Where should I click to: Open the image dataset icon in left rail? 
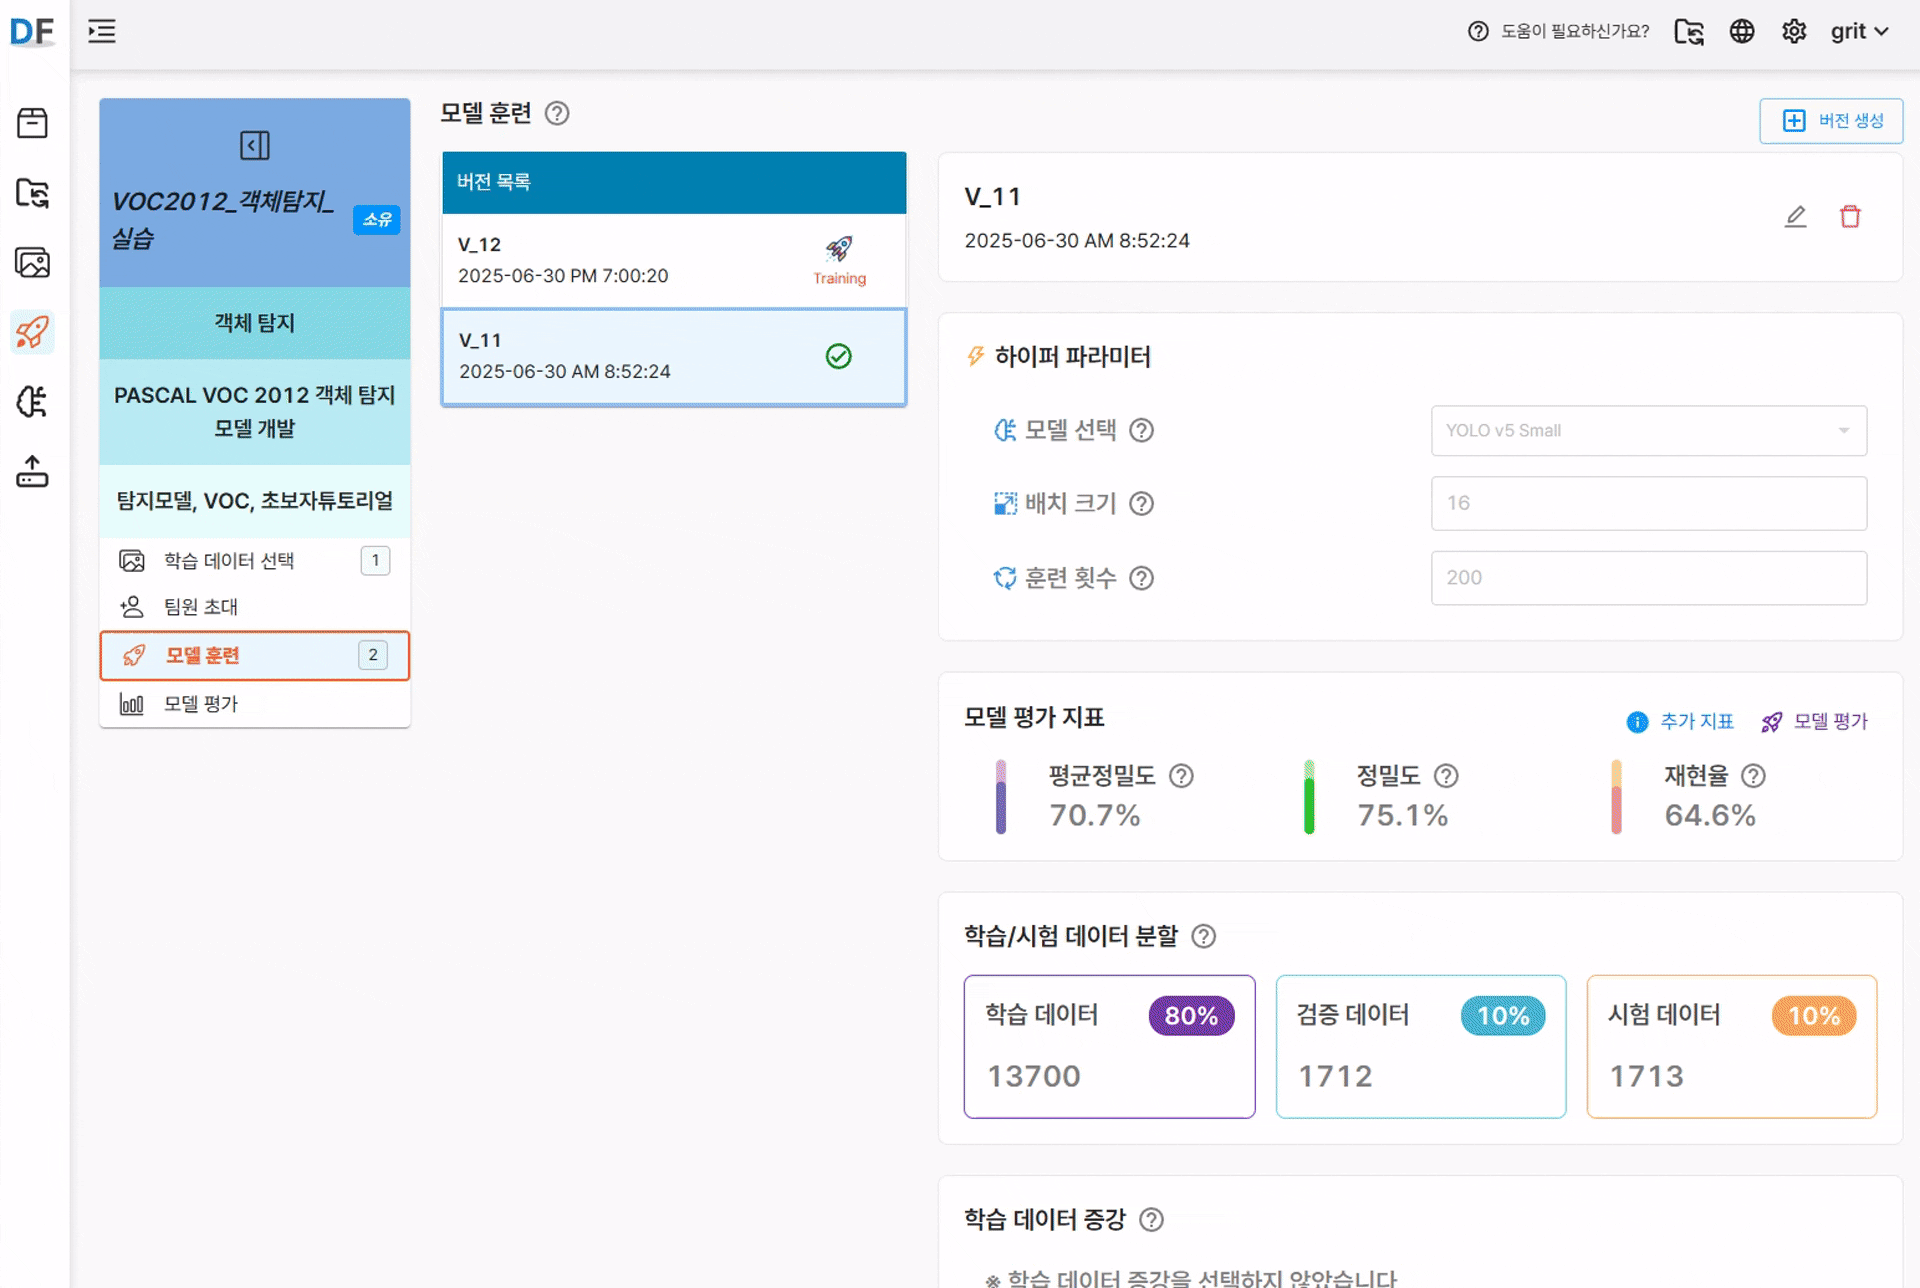(32, 263)
